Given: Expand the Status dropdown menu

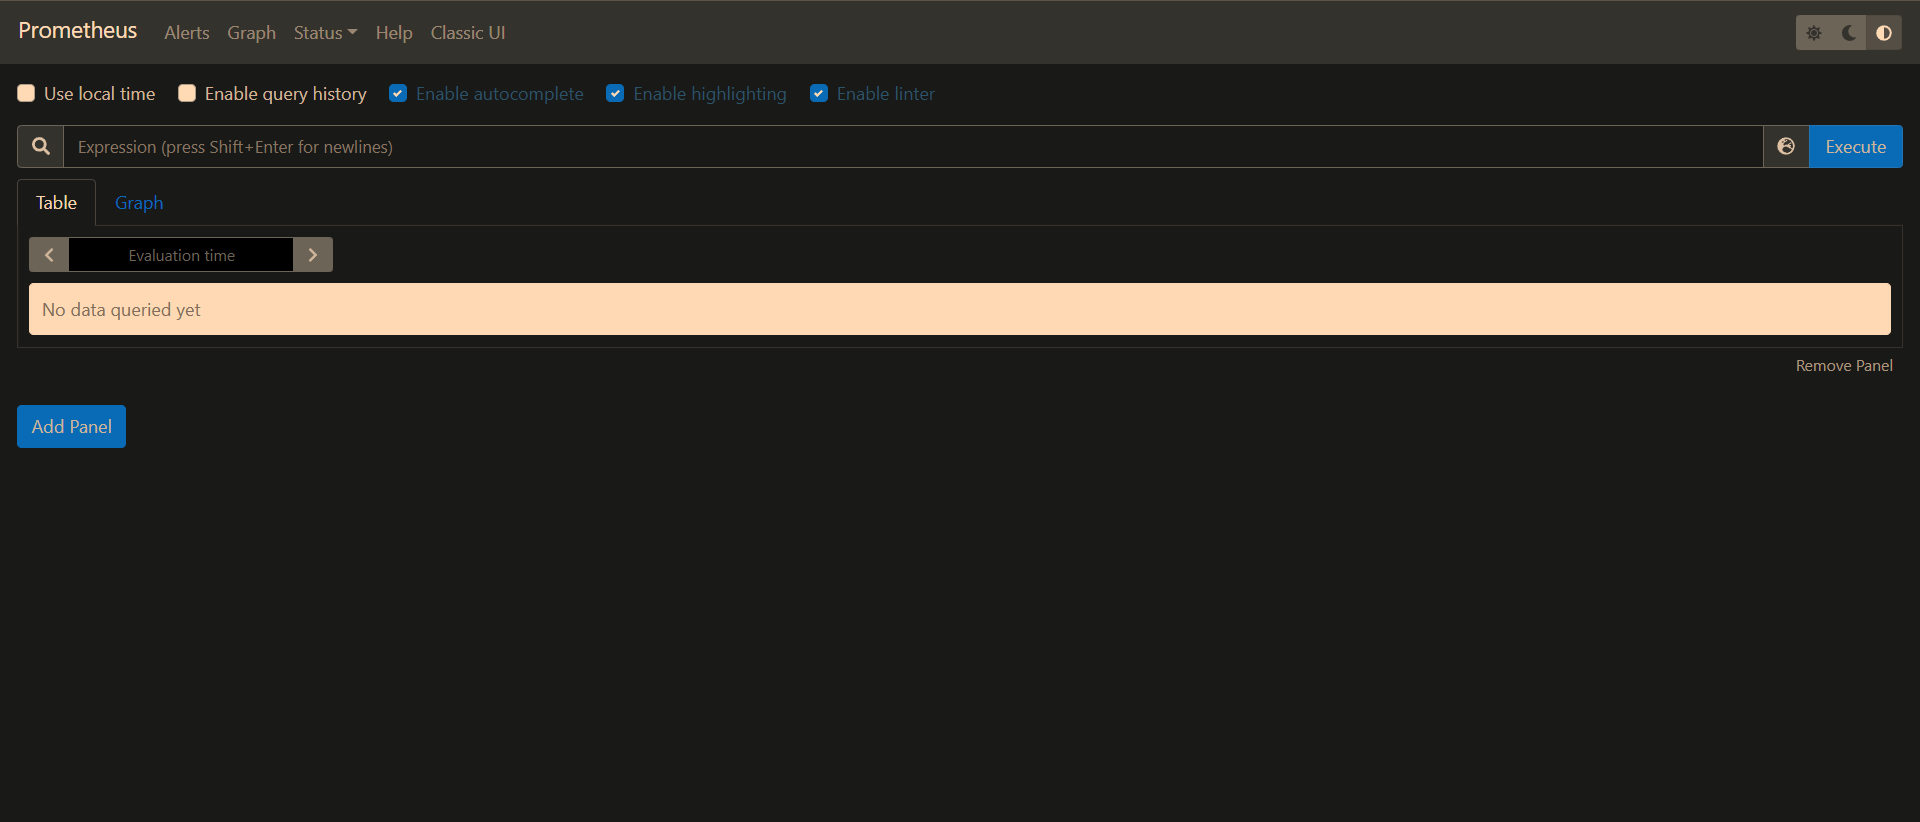Looking at the screenshot, I should [325, 33].
